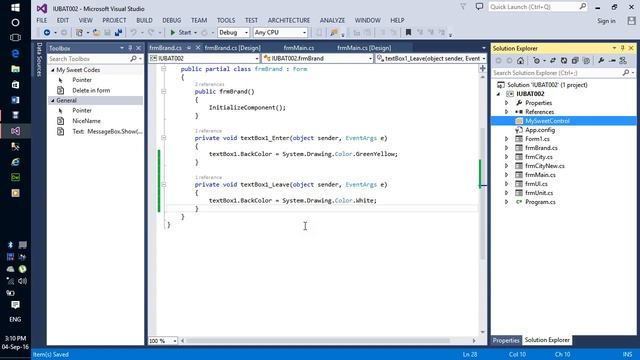640x360 pixels.
Task: Click the Search Toolbox input field
Action: (x=89, y=59)
